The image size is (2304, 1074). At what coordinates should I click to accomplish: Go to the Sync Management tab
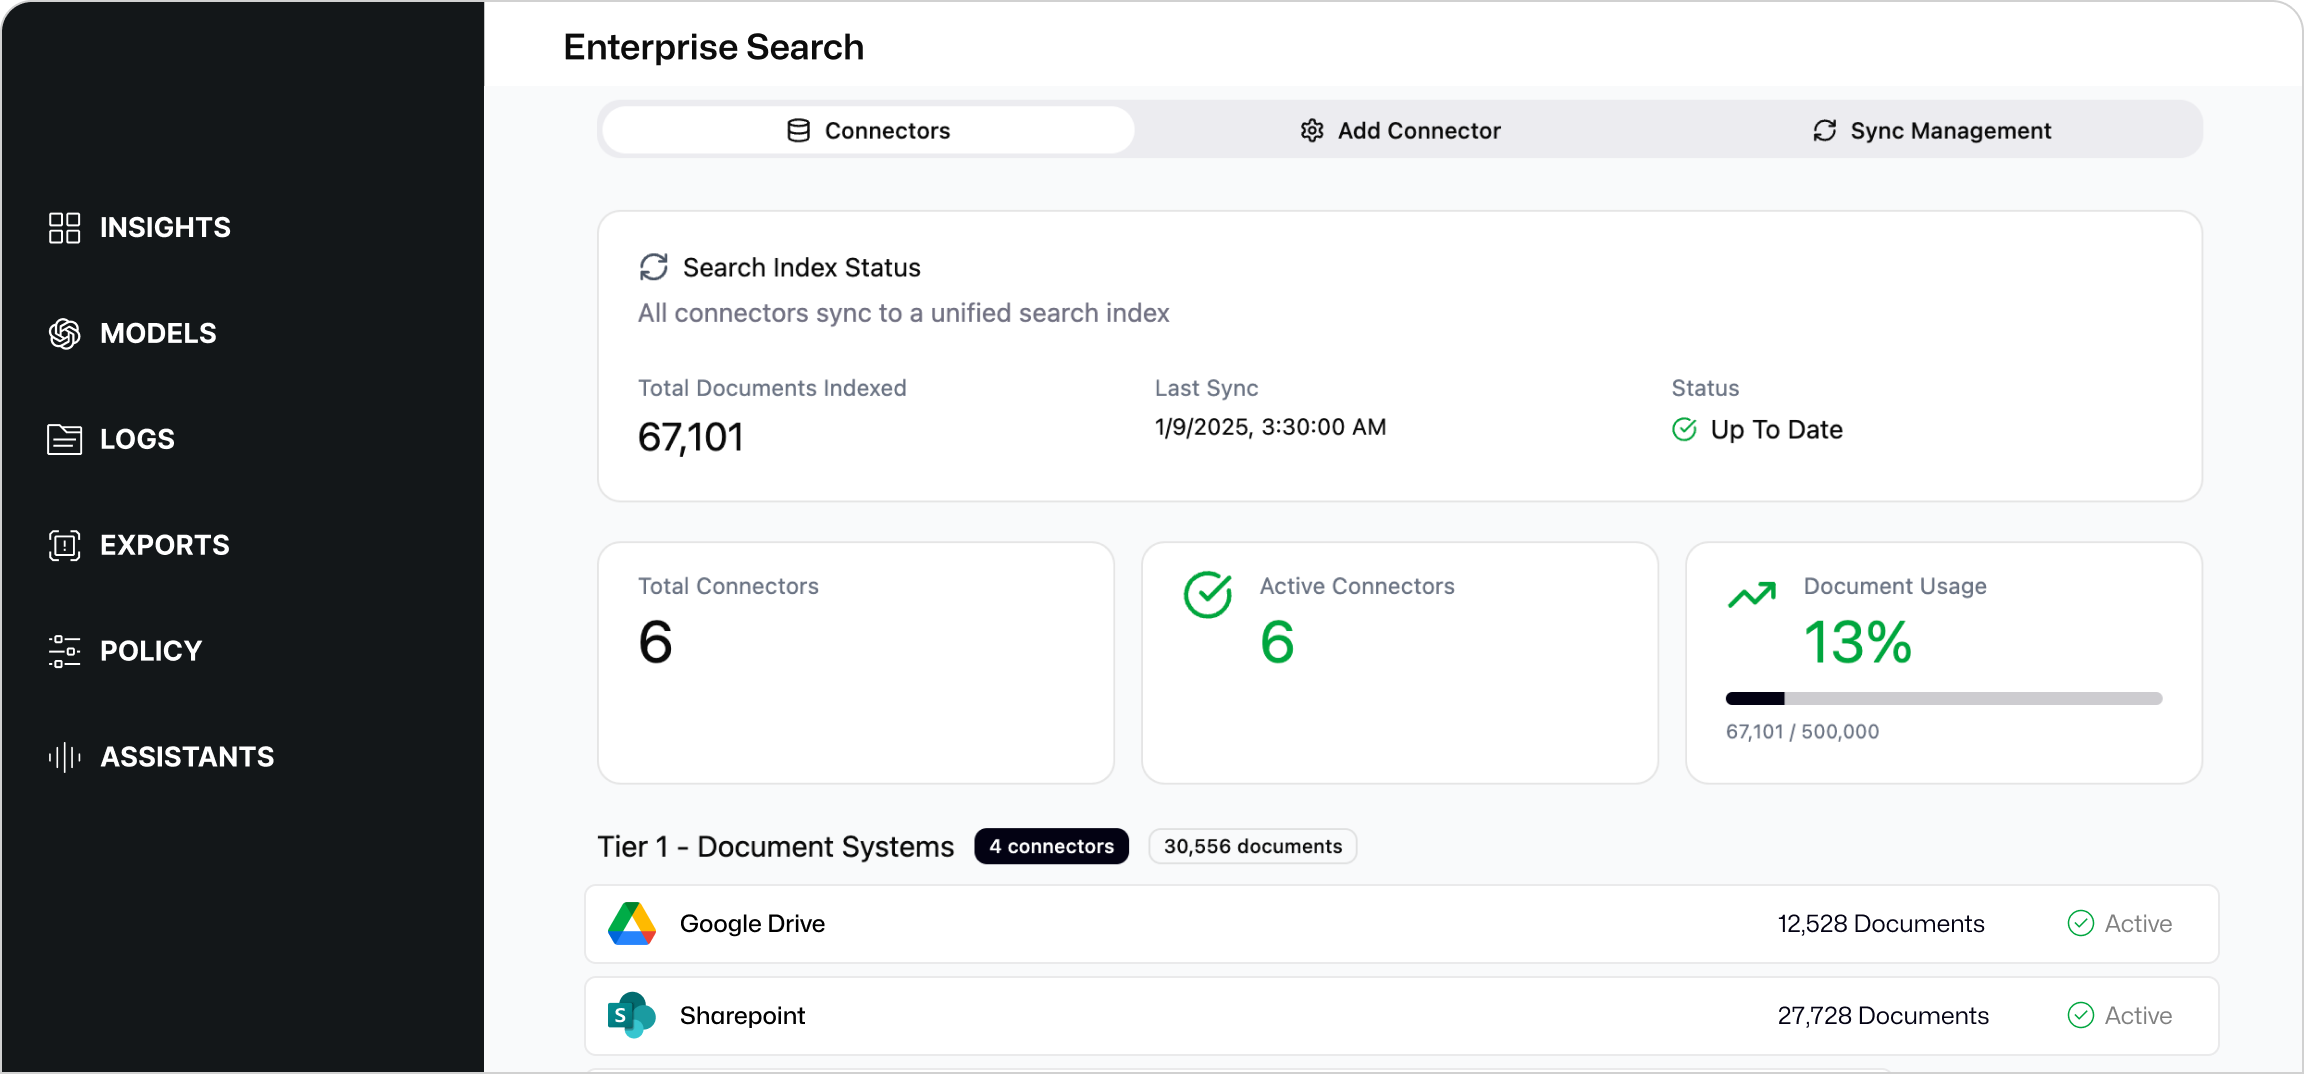[1932, 131]
